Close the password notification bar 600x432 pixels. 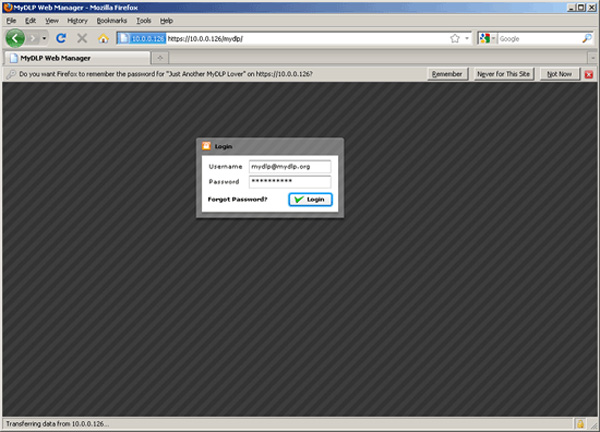(589, 75)
